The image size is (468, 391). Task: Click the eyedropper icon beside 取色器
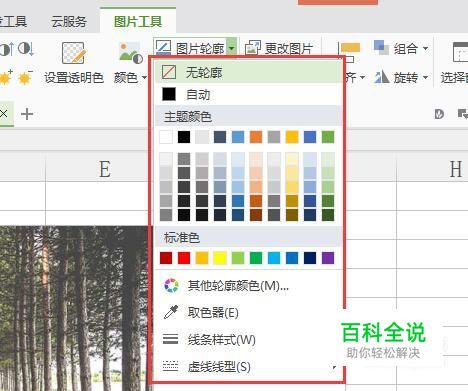coord(171,312)
